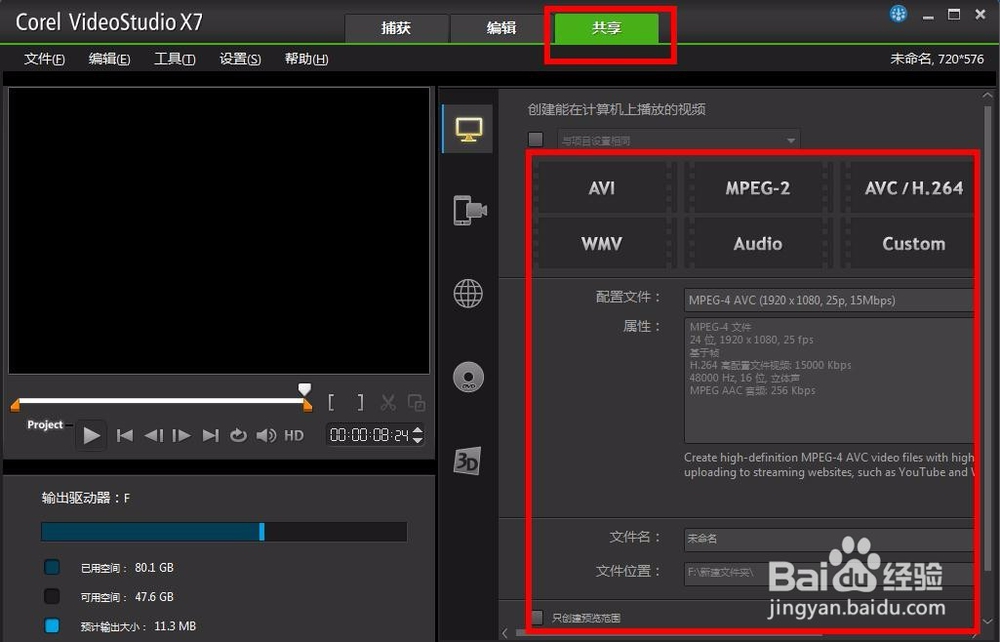Screen dimensions: 1000x642
Task: Choose the AVI format button
Action: coord(601,188)
